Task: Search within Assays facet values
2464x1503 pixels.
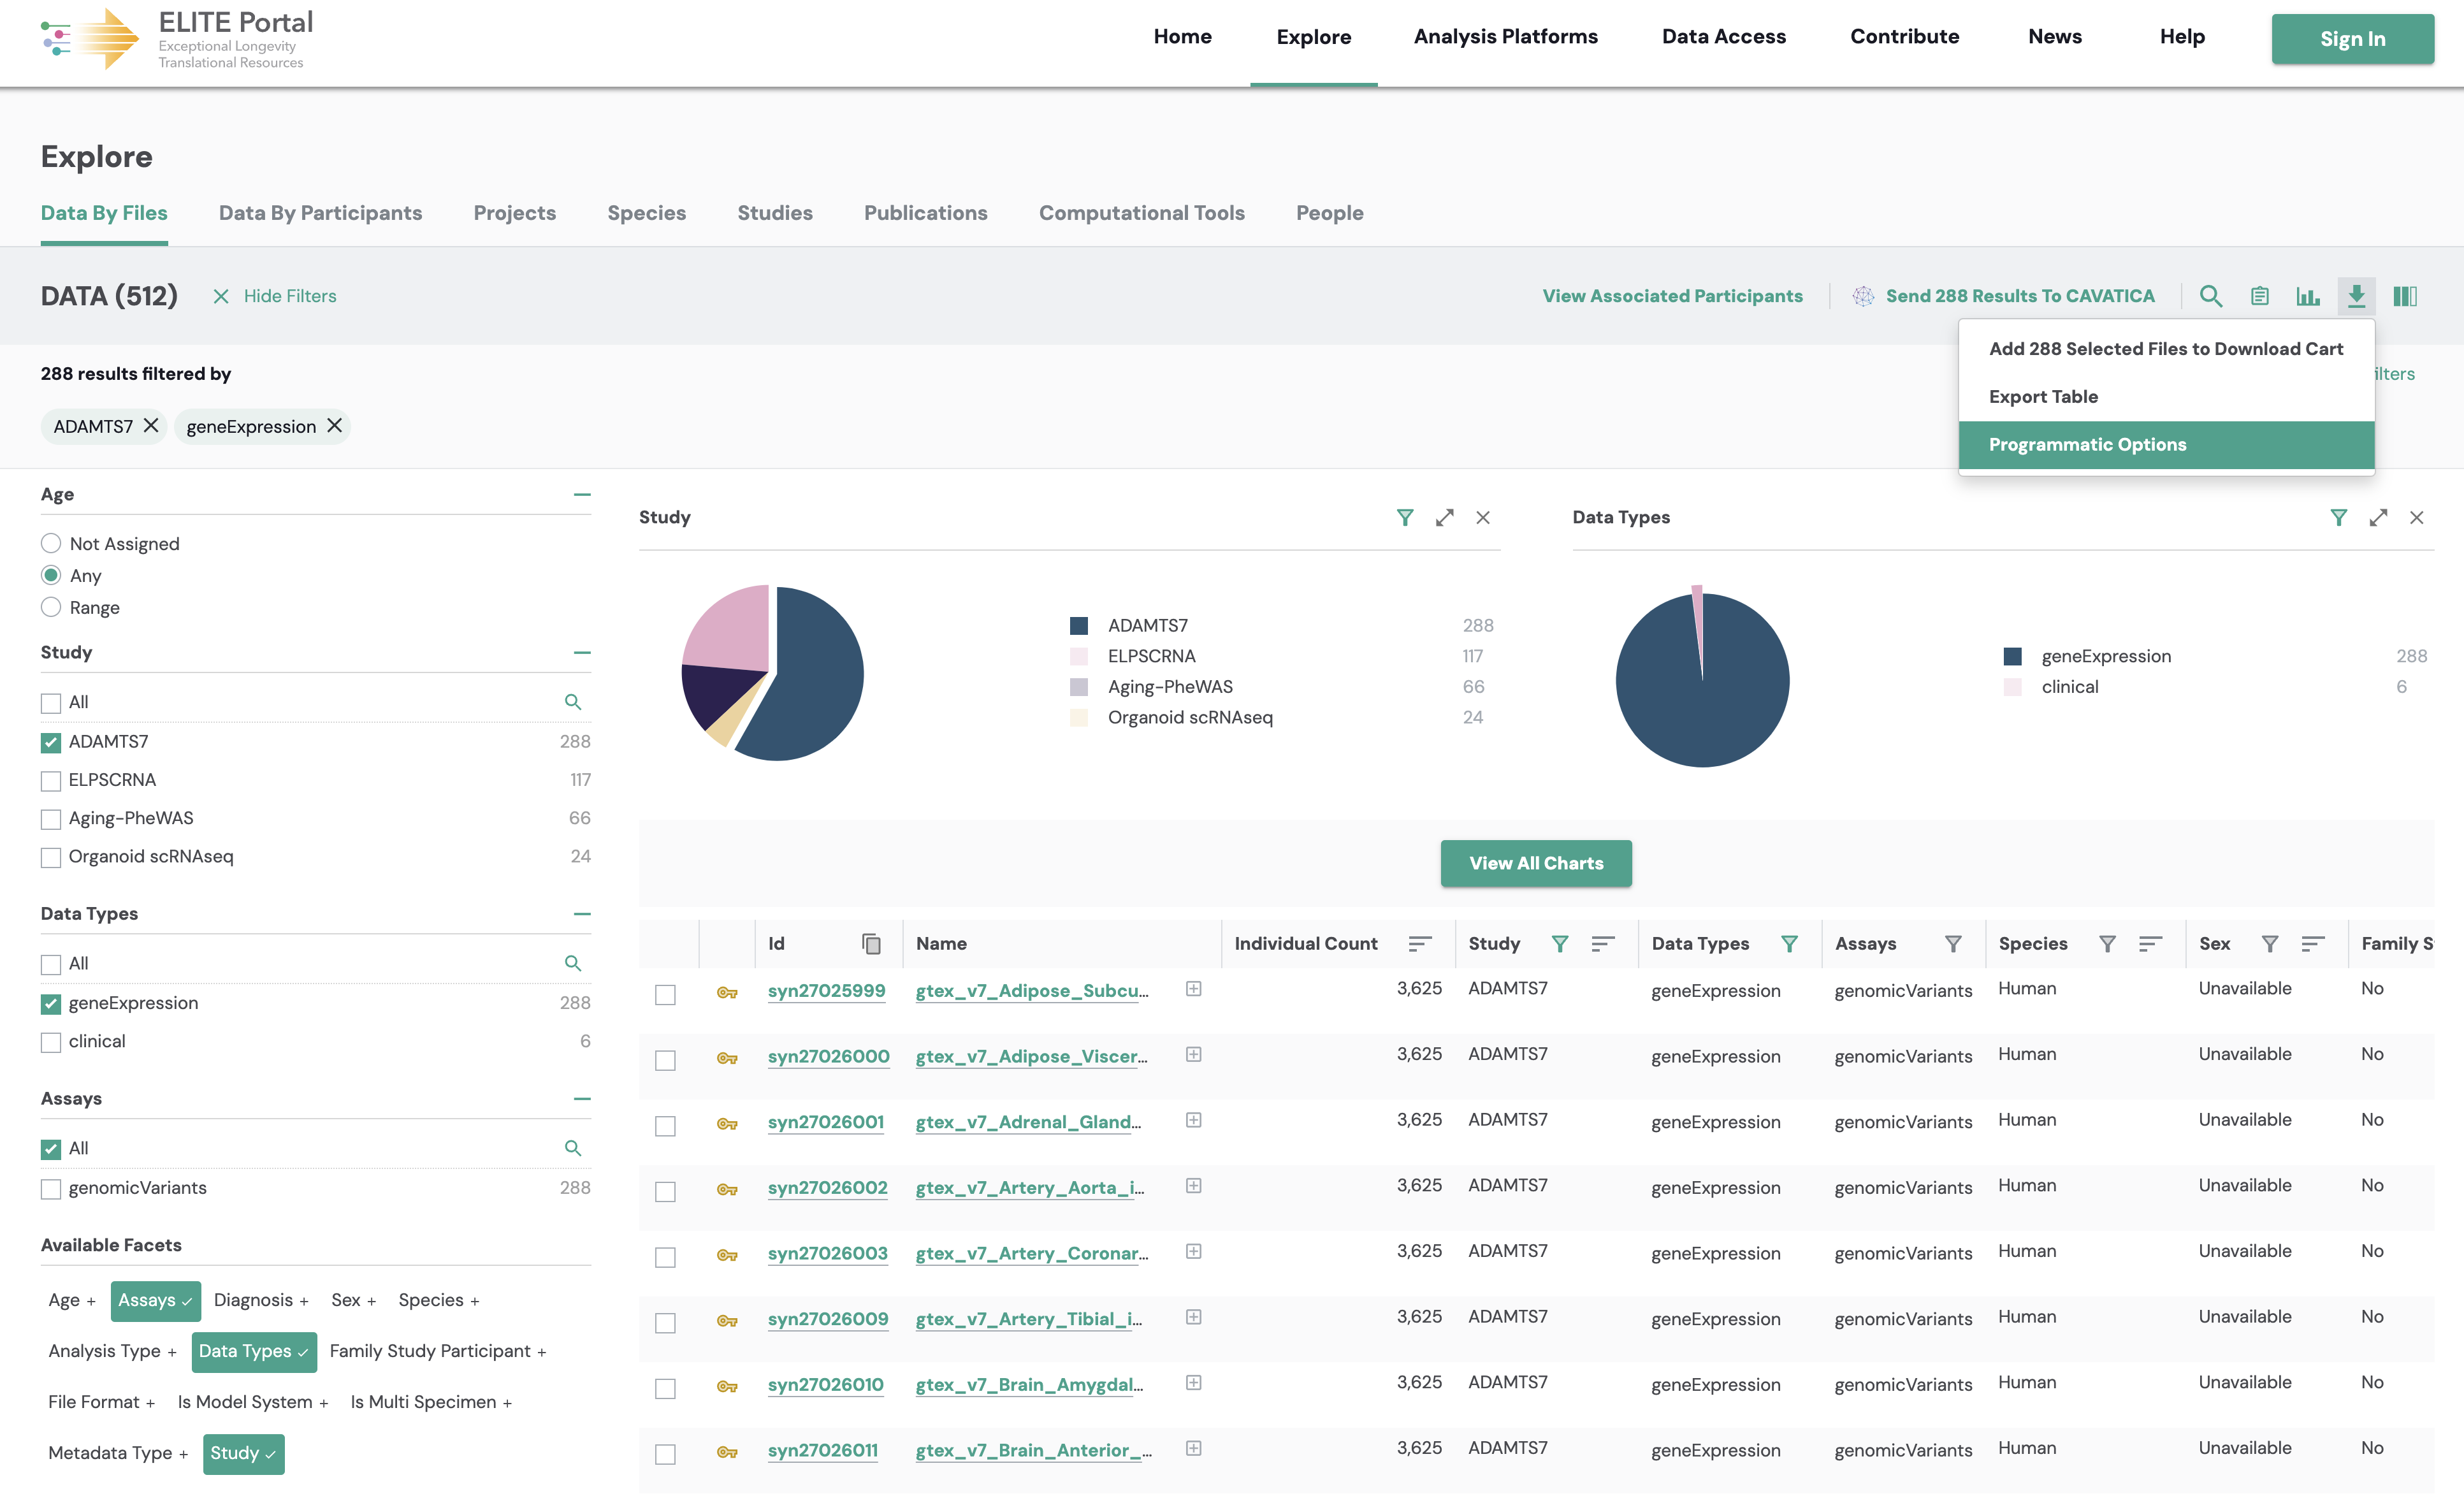Action: point(573,1148)
